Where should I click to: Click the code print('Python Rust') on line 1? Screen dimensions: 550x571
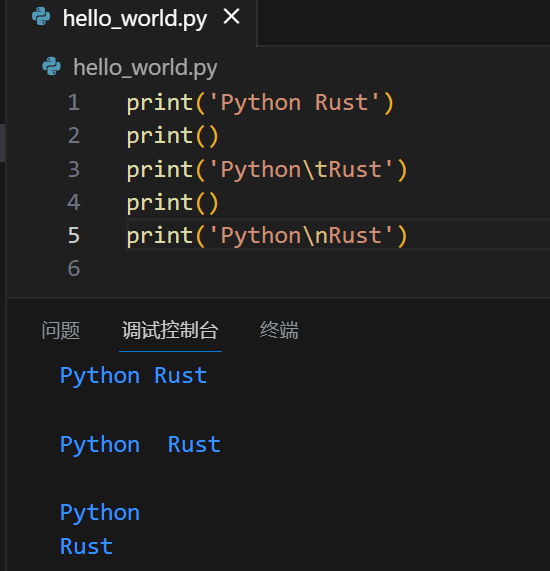[260, 103]
